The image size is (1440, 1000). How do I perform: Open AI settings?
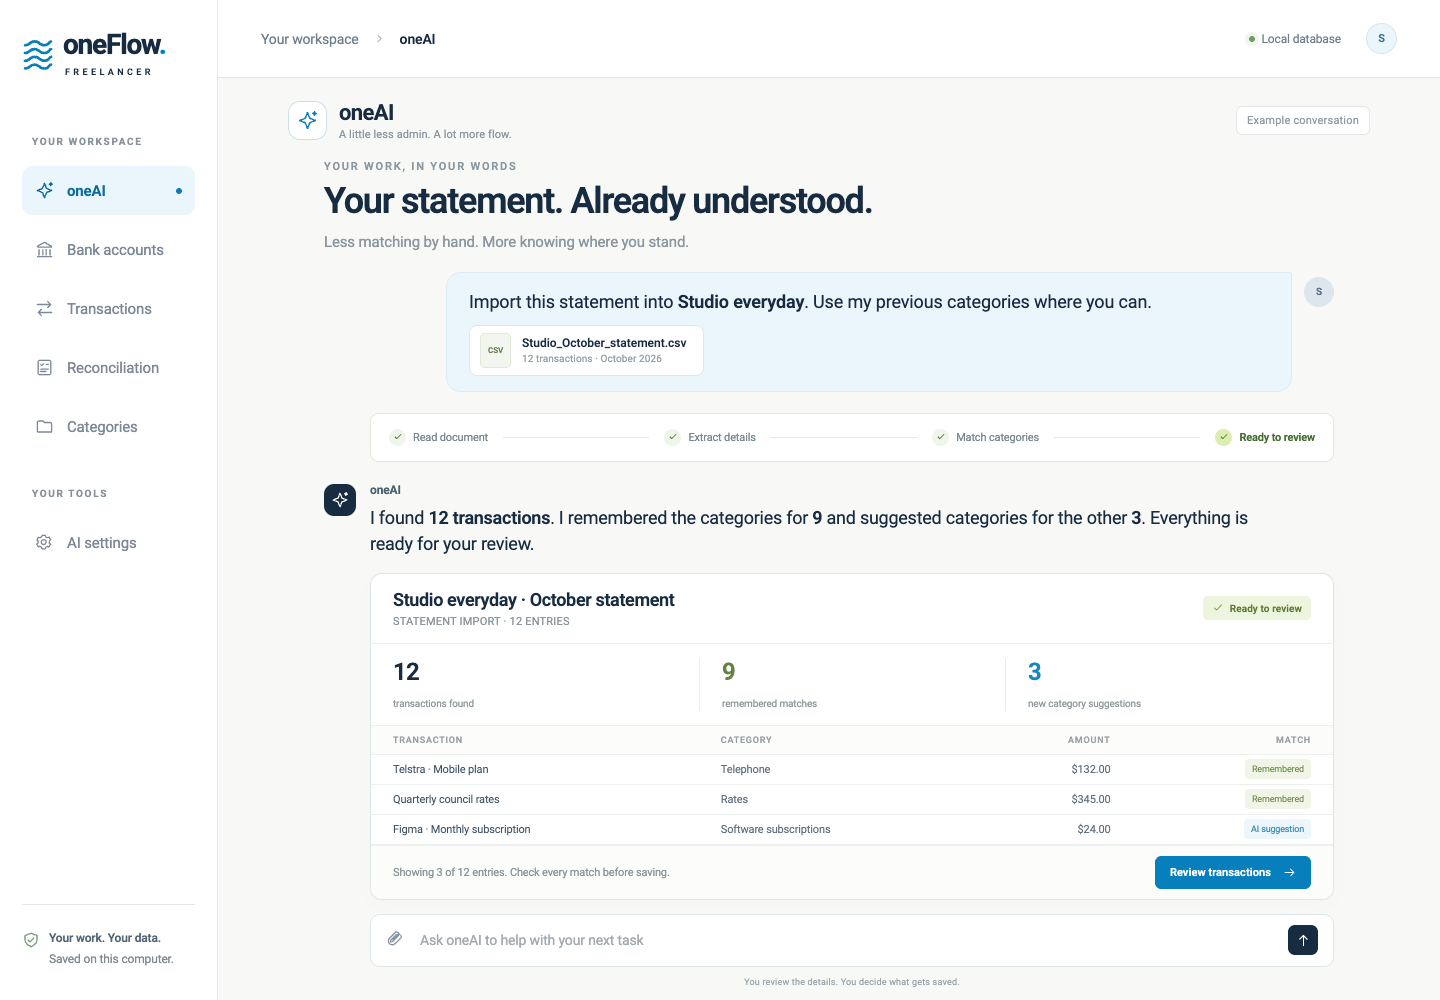point(108,542)
